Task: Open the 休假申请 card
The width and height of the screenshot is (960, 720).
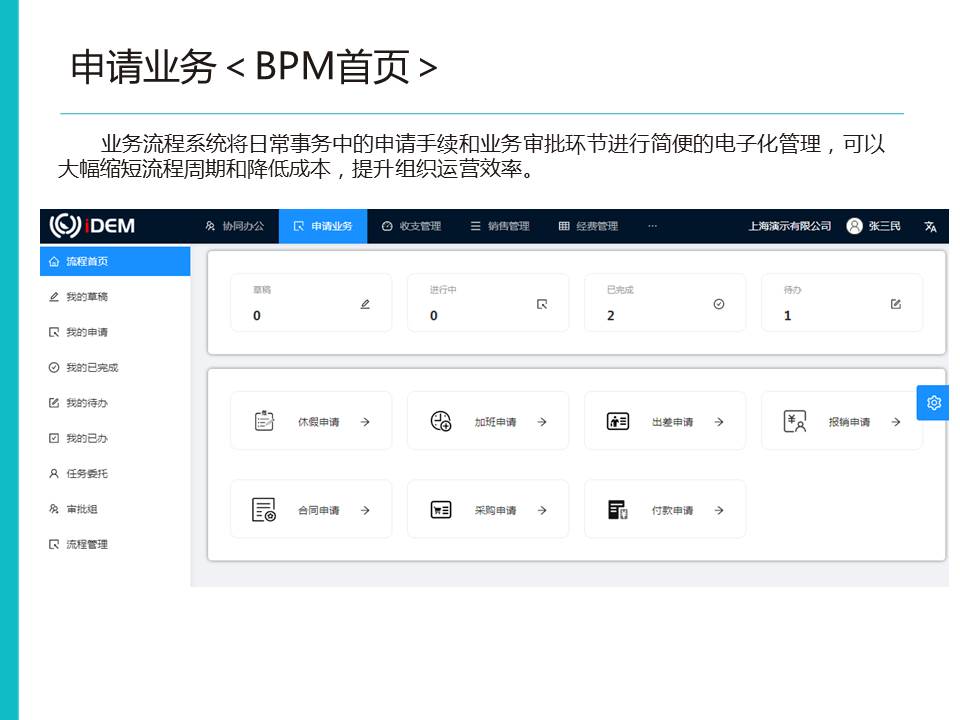Action: click(311, 421)
